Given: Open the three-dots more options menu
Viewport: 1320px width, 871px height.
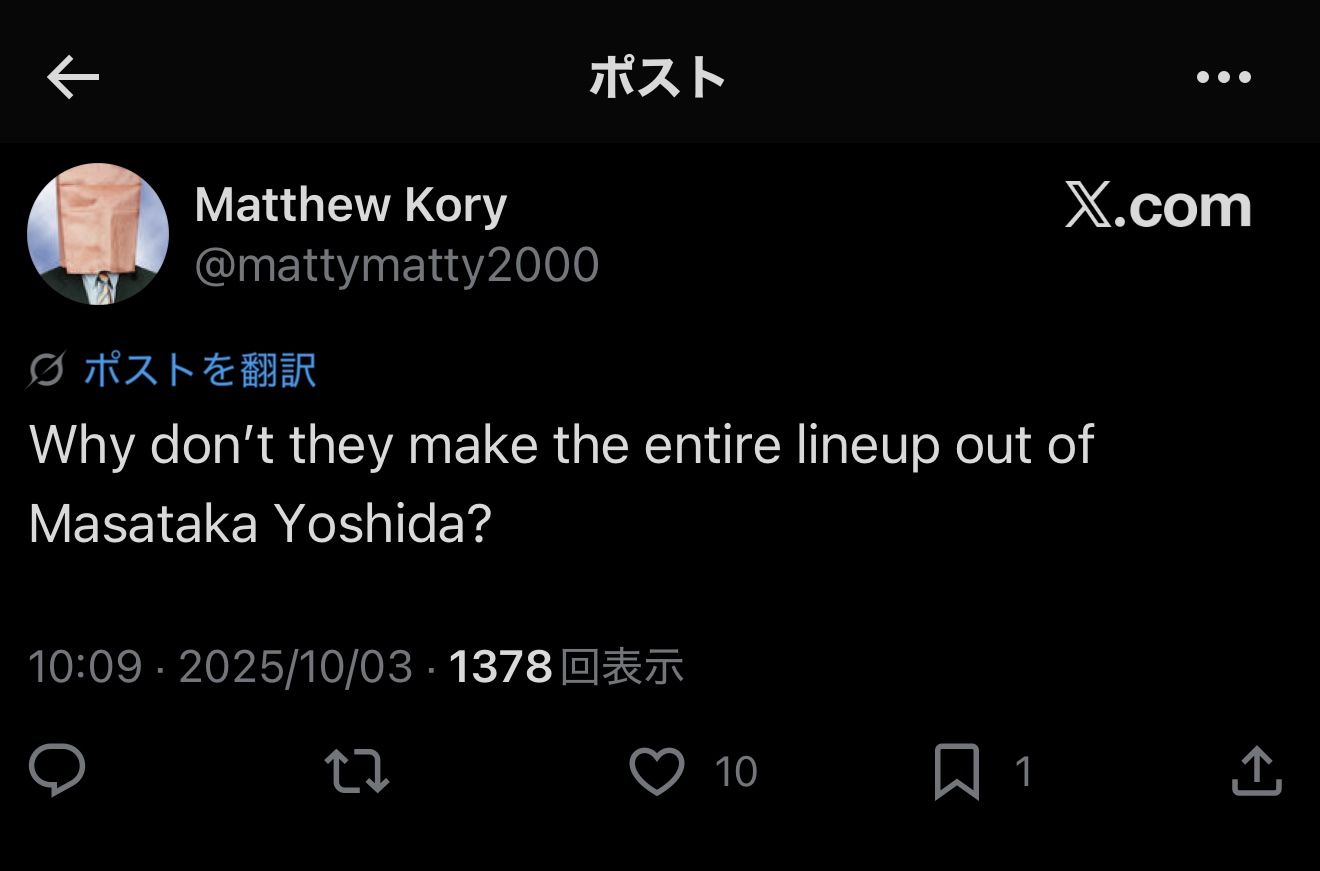Looking at the screenshot, I should (1223, 77).
